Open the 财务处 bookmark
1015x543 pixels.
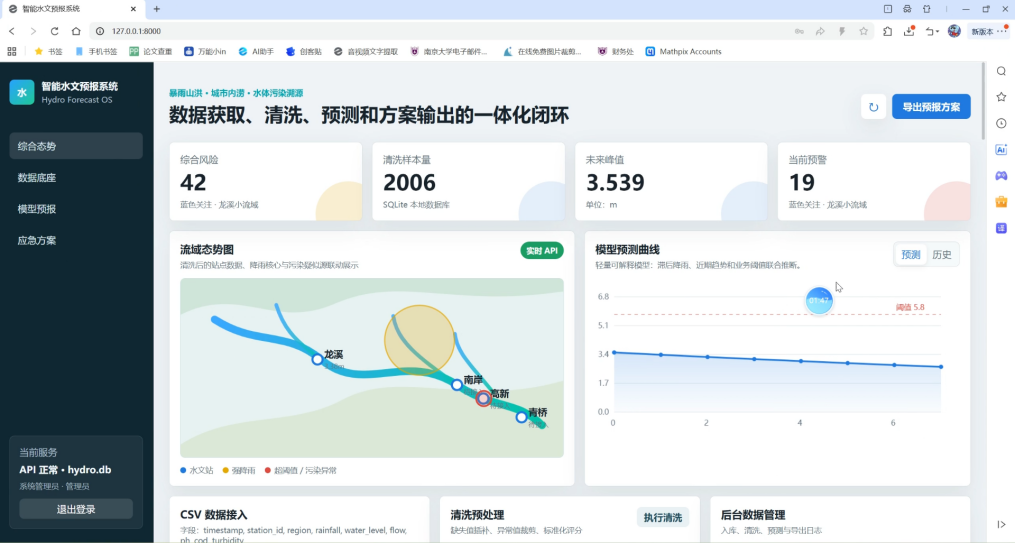(x=615, y=51)
